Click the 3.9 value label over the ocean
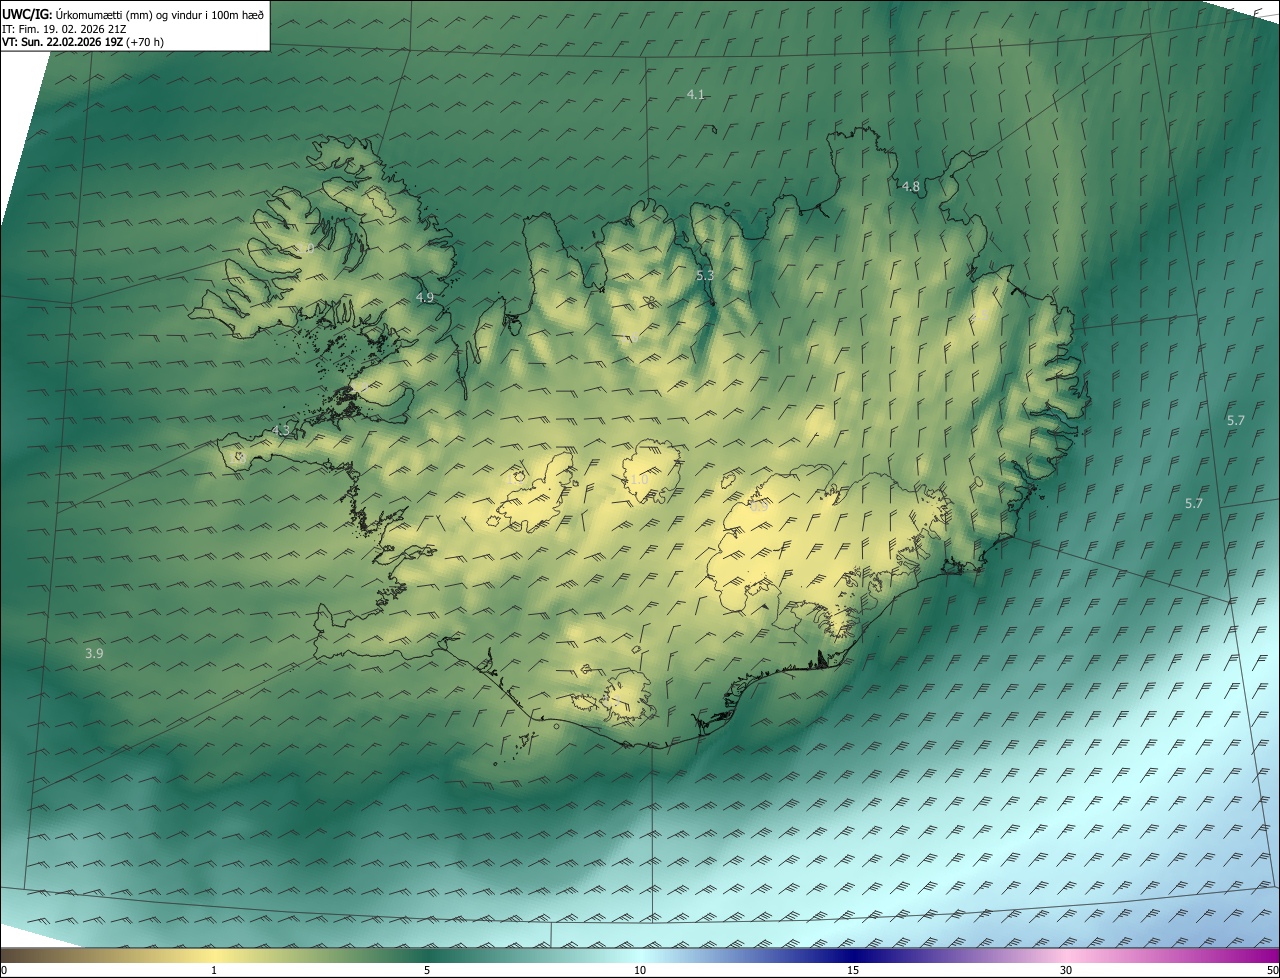Image resolution: width=1280 pixels, height=978 pixels. [x=94, y=653]
